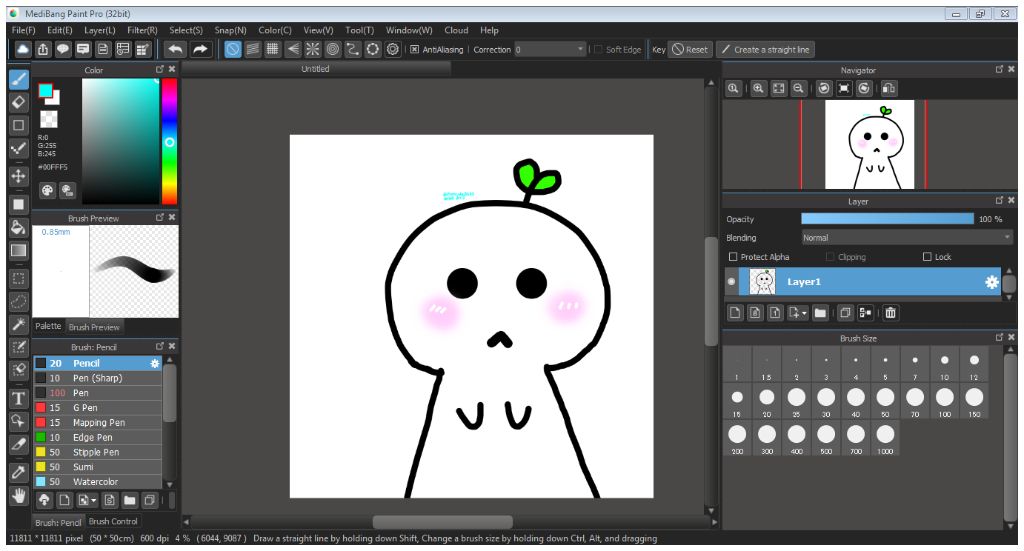Expand the add-brush dropdown arrow
The width and height of the screenshot is (1024, 551).
click(93, 501)
